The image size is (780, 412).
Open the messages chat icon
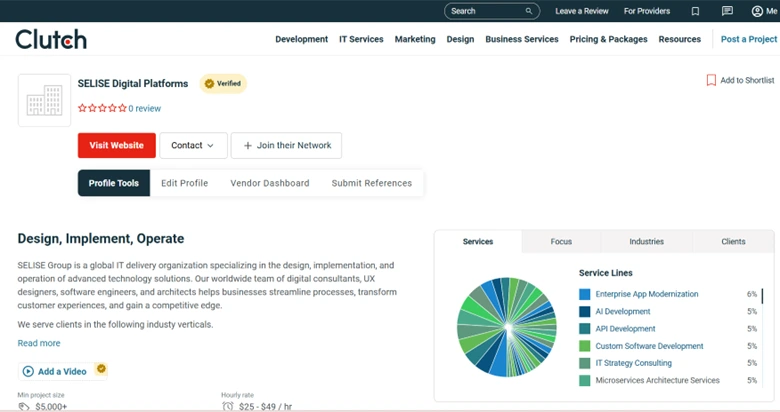(727, 11)
